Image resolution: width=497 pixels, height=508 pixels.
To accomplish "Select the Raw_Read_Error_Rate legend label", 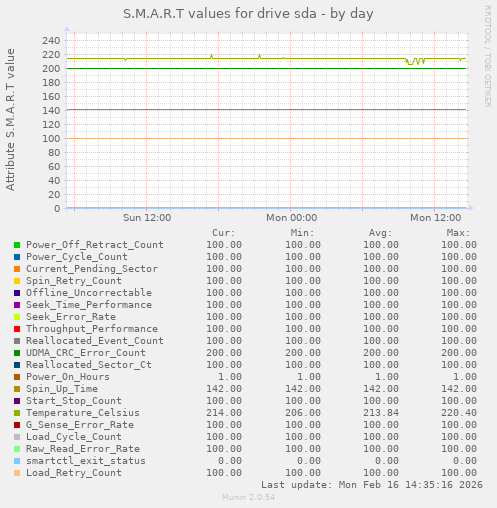I will [x=83, y=449].
